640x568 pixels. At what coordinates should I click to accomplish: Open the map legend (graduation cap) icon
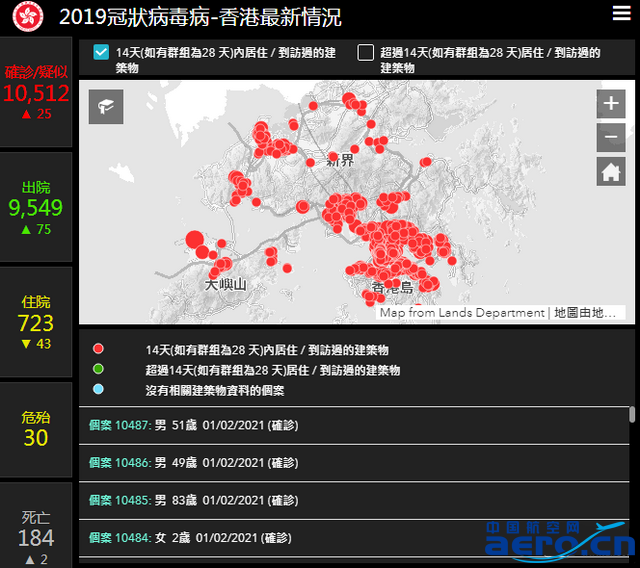tap(106, 106)
